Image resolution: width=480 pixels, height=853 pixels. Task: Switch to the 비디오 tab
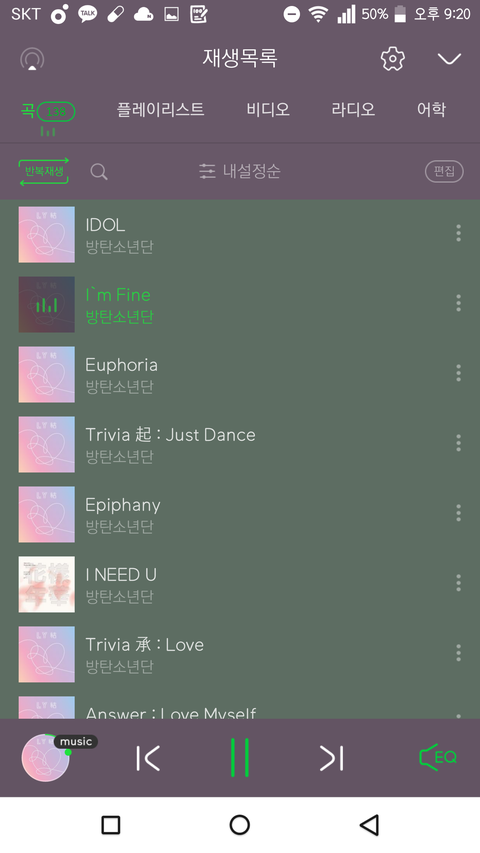coord(268,109)
